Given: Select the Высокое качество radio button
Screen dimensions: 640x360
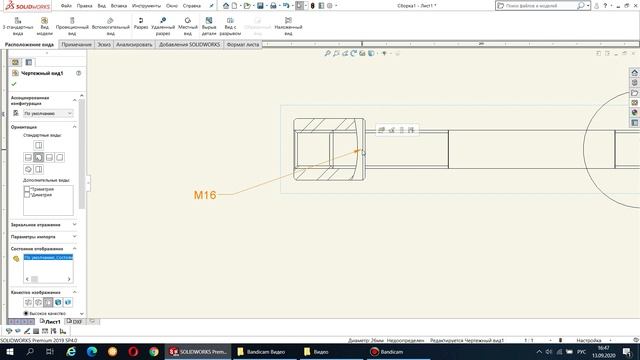Looking at the screenshot, I should click(26, 313).
